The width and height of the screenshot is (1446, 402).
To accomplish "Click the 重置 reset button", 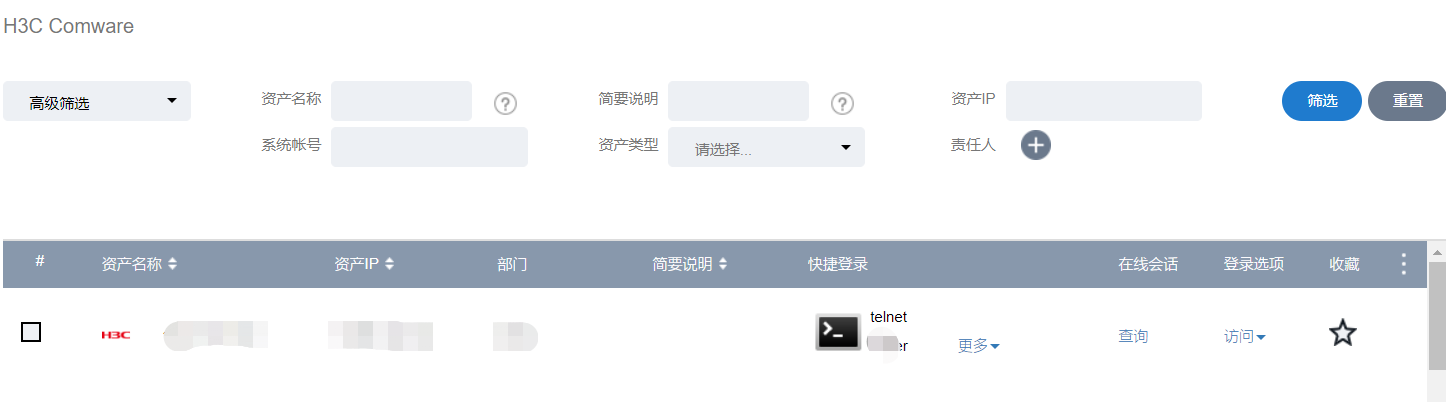I will [x=1406, y=101].
